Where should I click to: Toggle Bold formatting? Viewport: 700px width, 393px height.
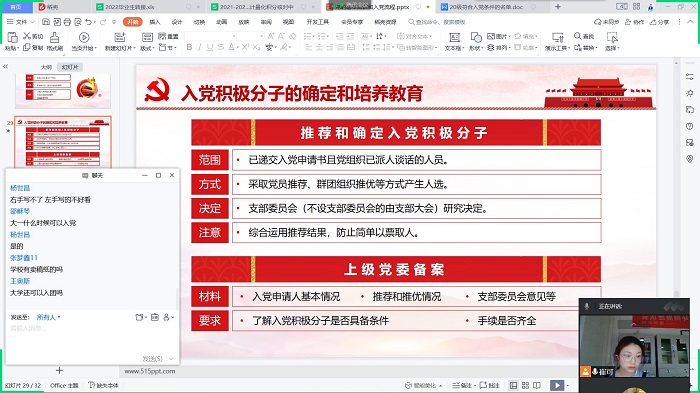click(189, 47)
